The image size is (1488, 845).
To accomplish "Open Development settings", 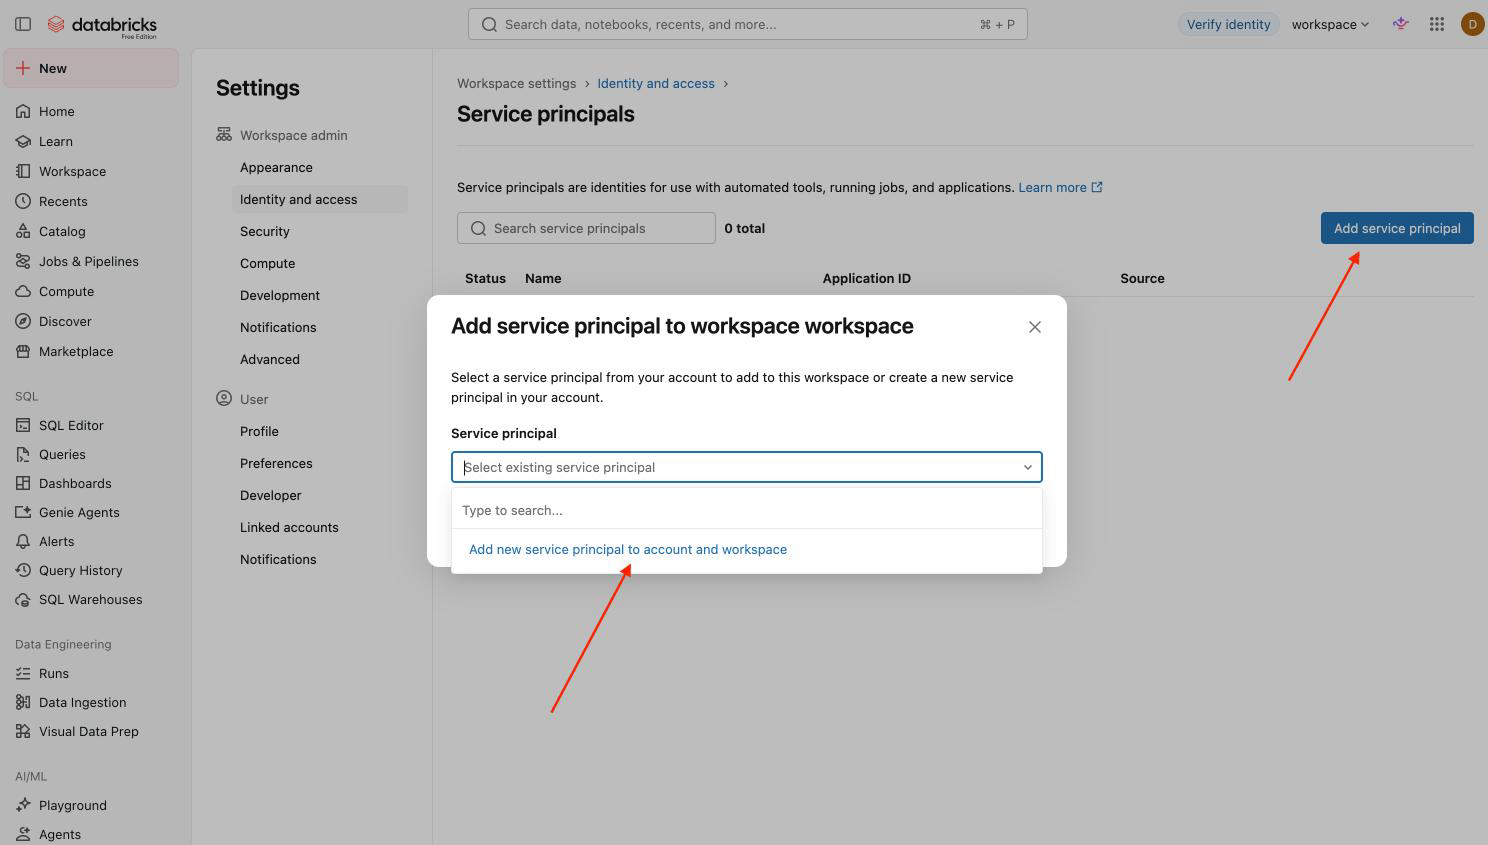I will tap(280, 295).
